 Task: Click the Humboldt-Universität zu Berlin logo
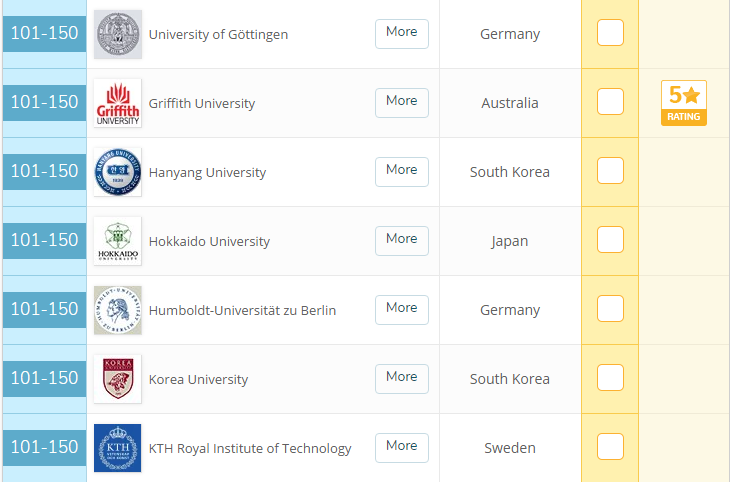[x=118, y=310]
